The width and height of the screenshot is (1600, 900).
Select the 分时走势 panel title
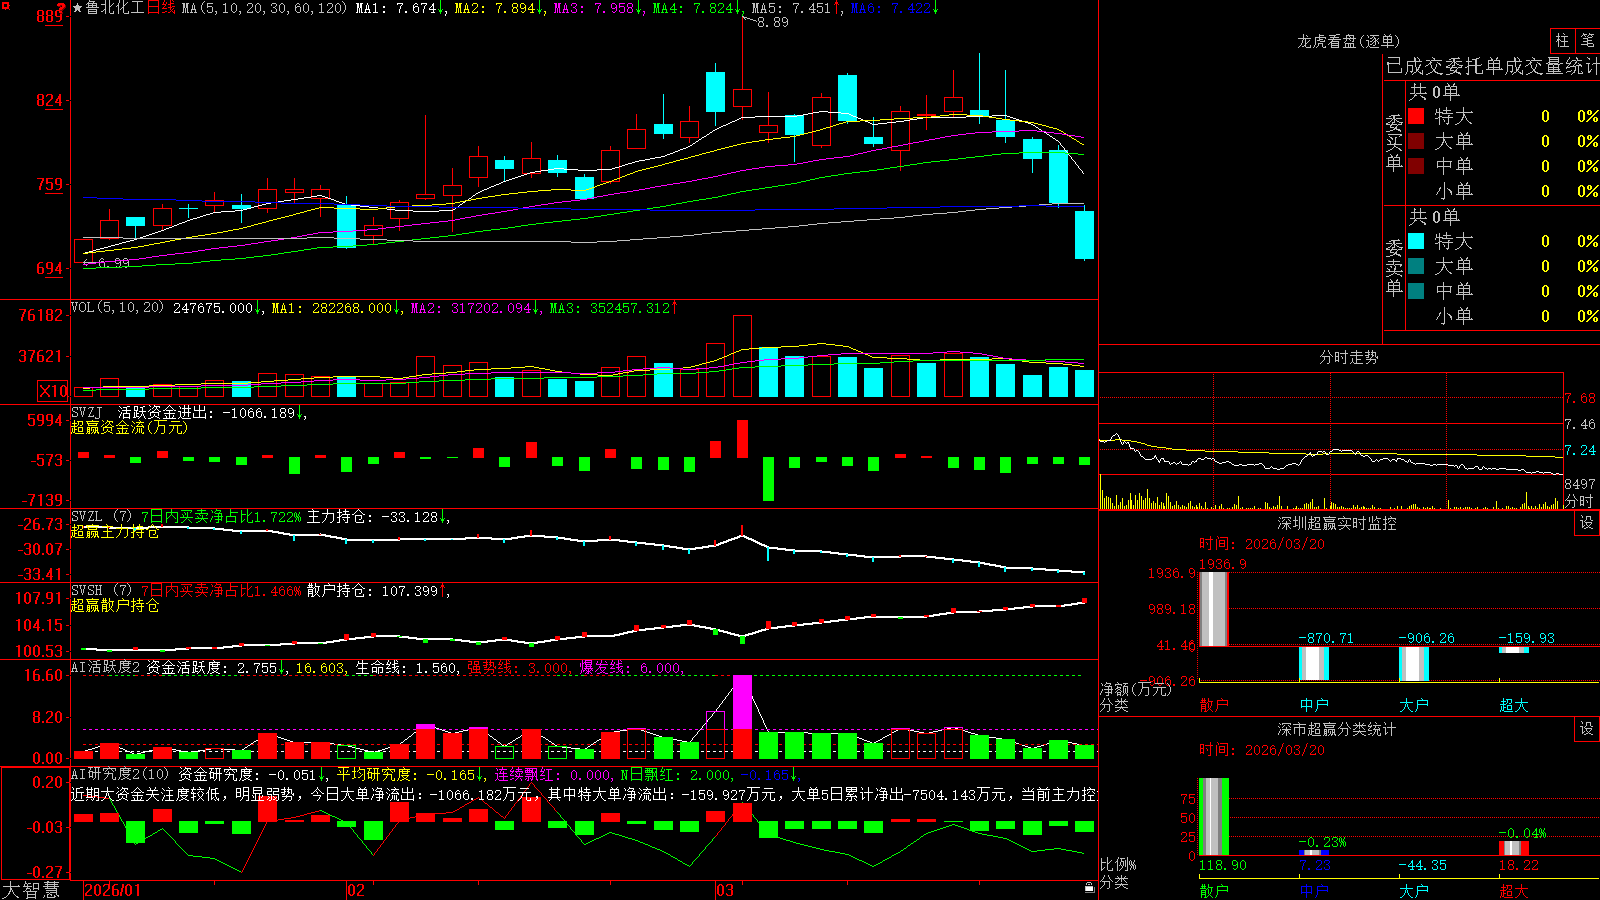[x=1348, y=357]
